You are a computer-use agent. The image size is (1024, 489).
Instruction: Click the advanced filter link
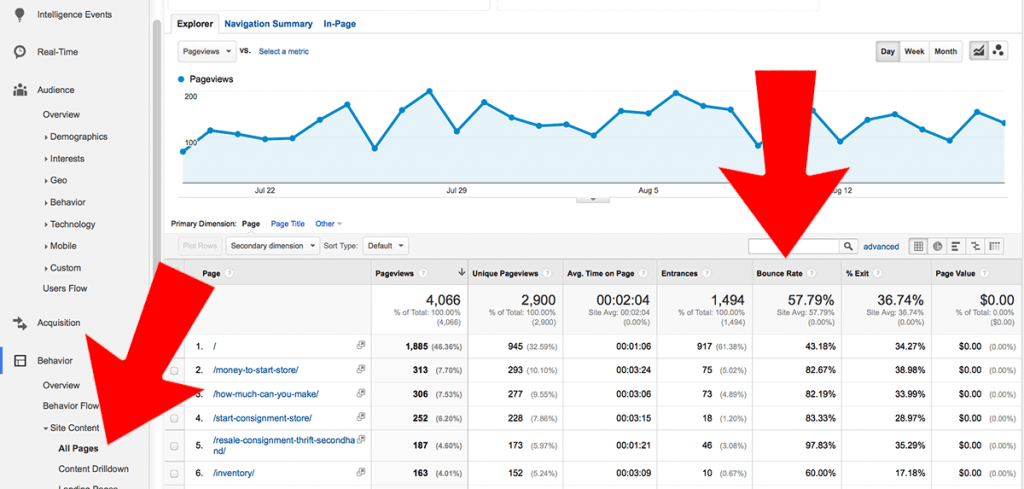[881, 246]
